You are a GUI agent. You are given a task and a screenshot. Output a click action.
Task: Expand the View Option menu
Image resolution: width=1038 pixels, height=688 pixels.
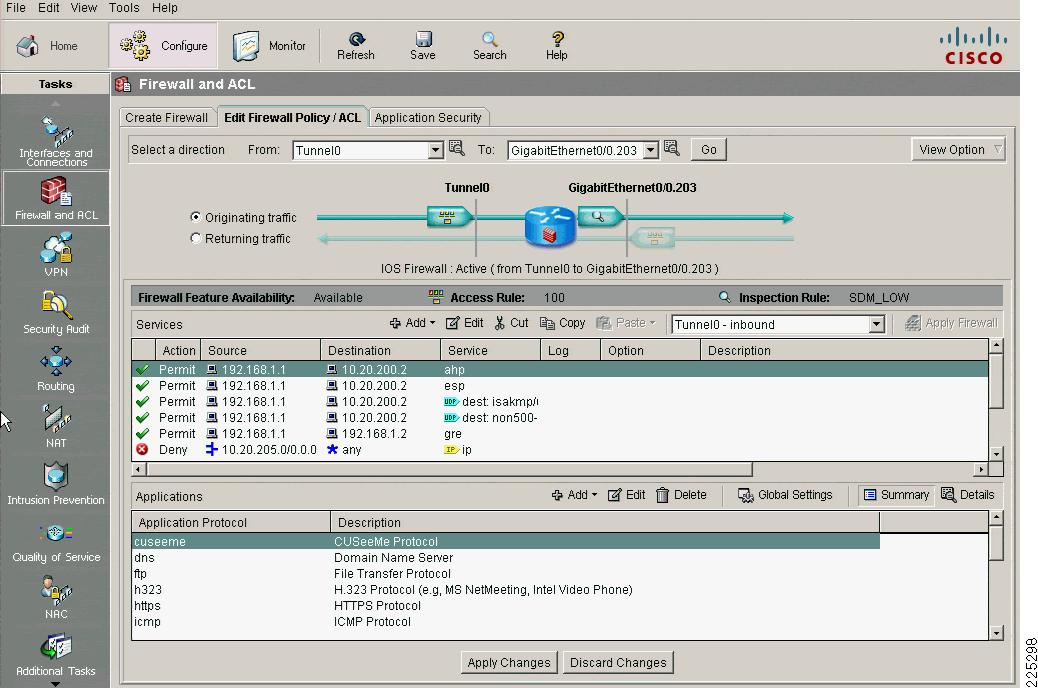point(959,150)
